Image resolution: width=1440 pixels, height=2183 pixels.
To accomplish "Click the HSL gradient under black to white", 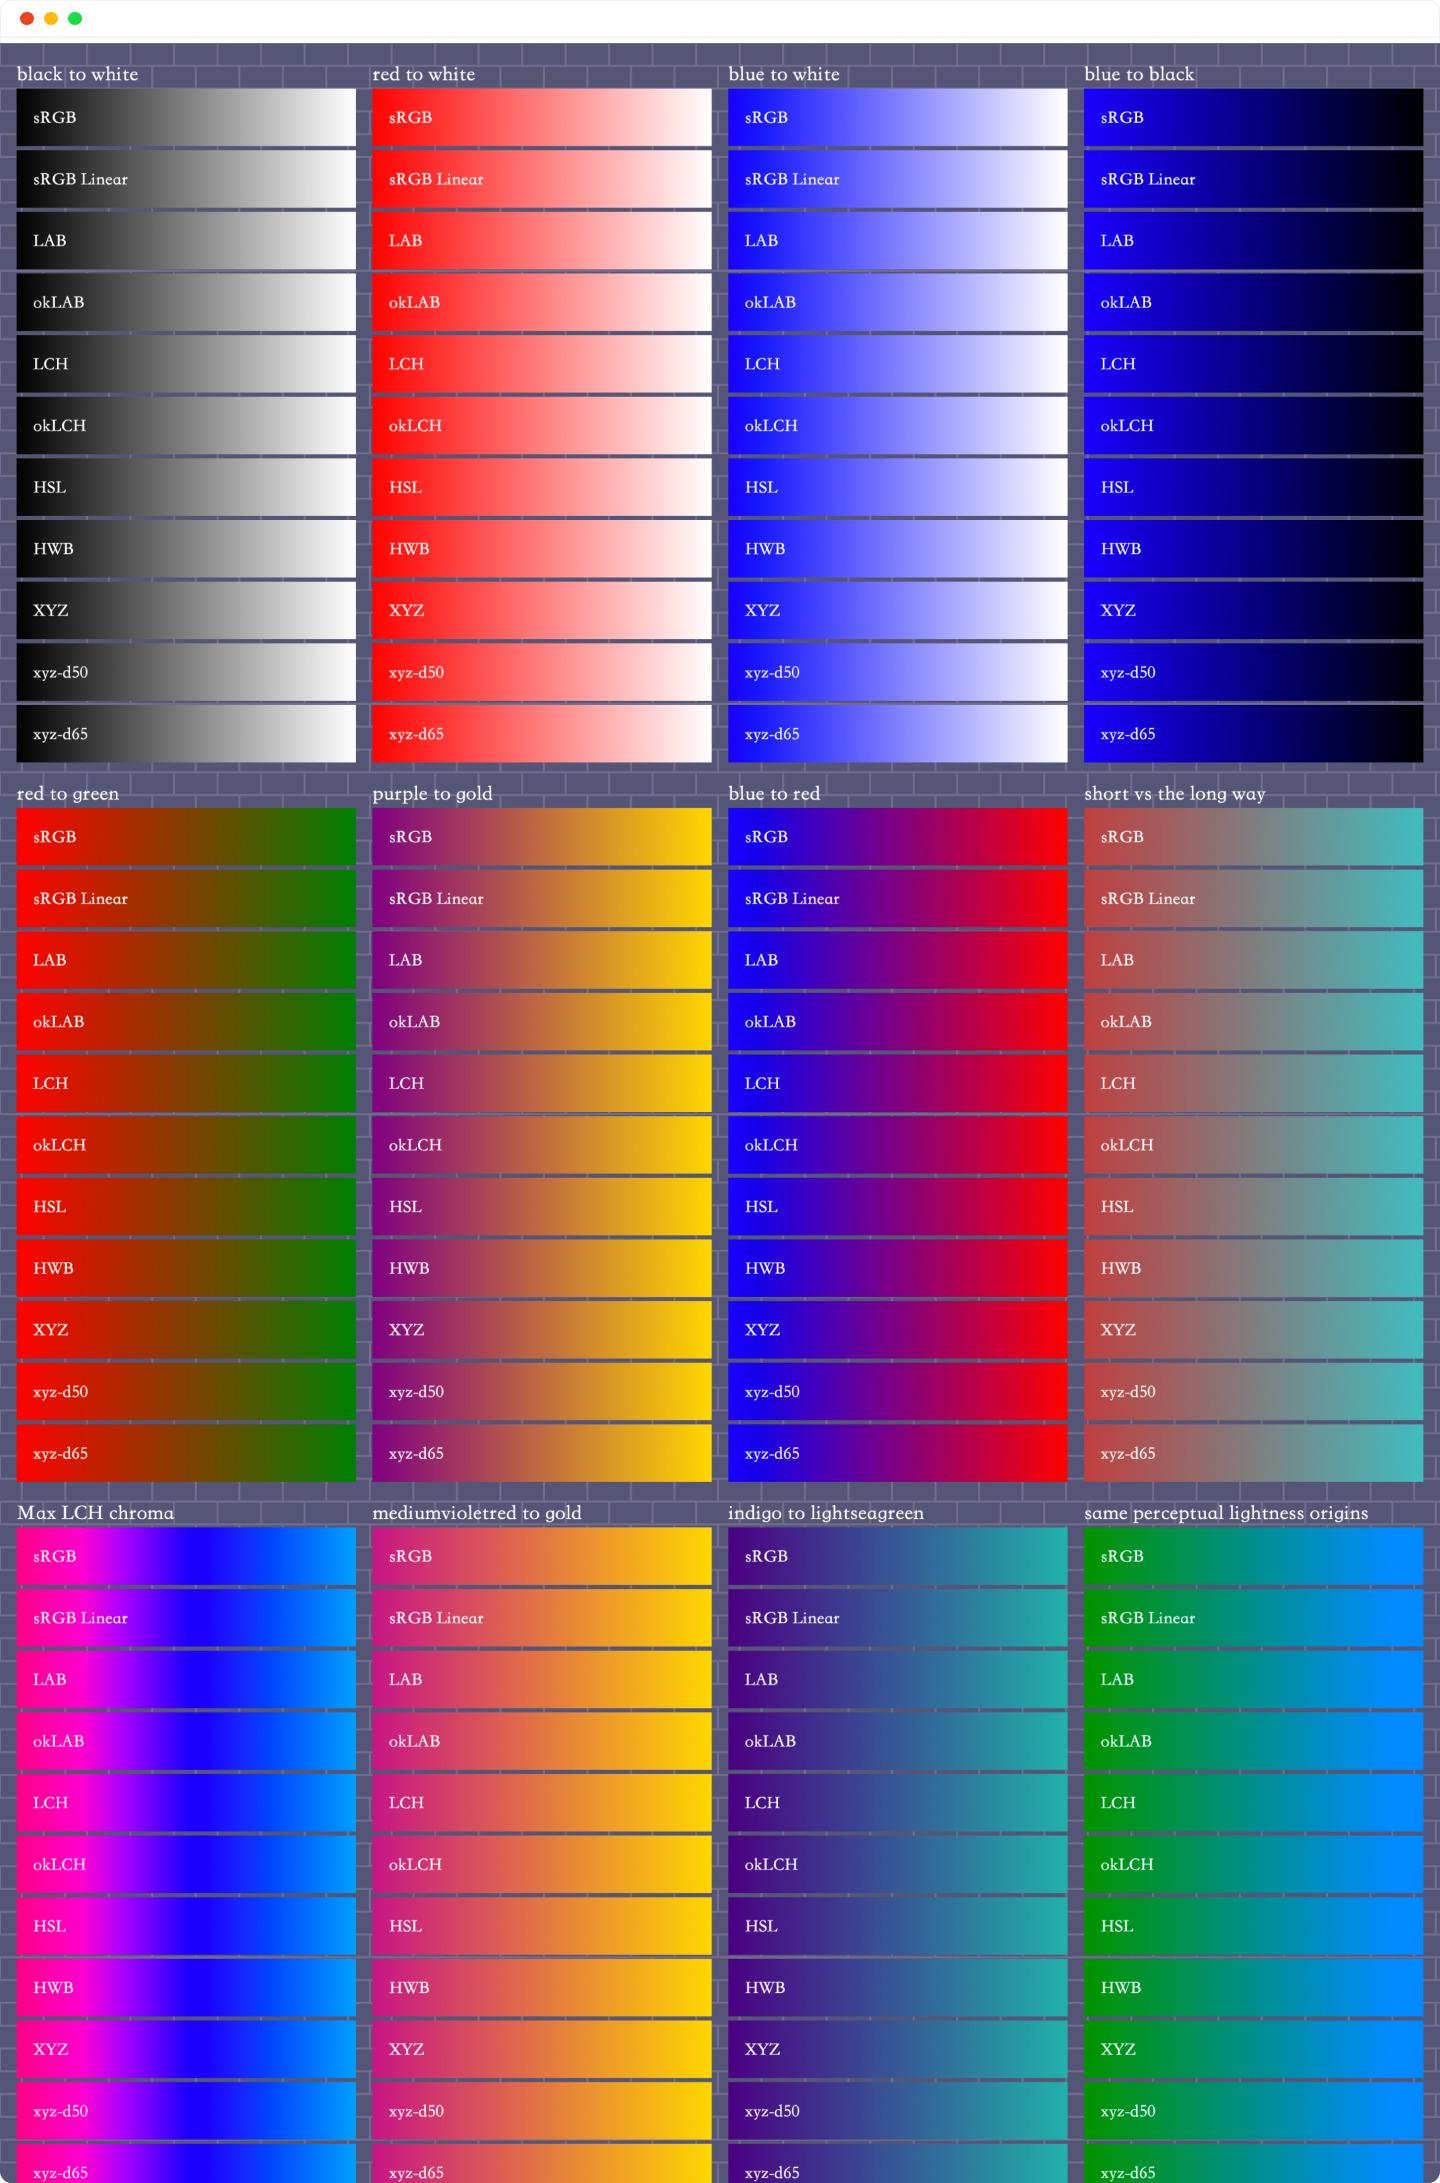I will coord(186,487).
